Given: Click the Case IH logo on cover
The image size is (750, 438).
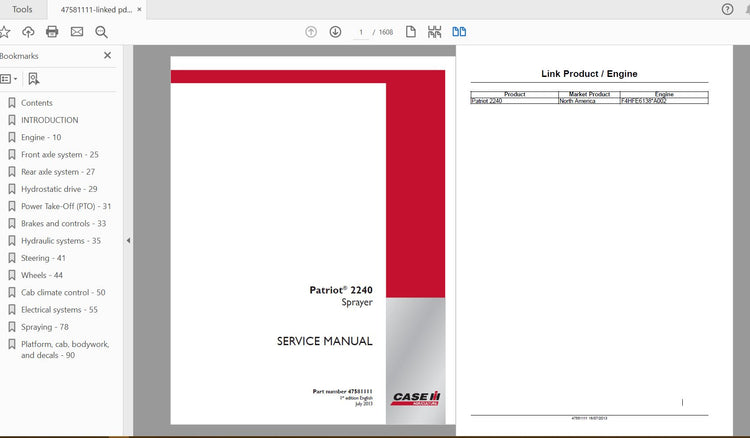Looking at the screenshot, I should 416,398.
